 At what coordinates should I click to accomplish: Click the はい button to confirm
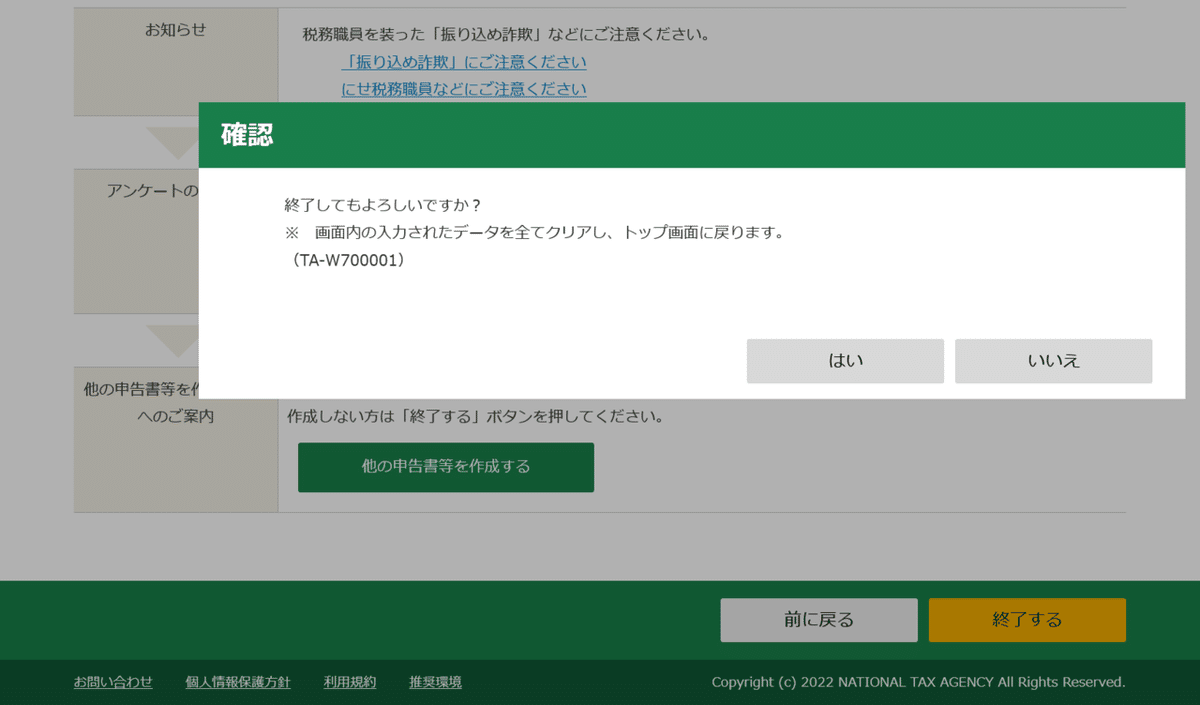click(845, 360)
